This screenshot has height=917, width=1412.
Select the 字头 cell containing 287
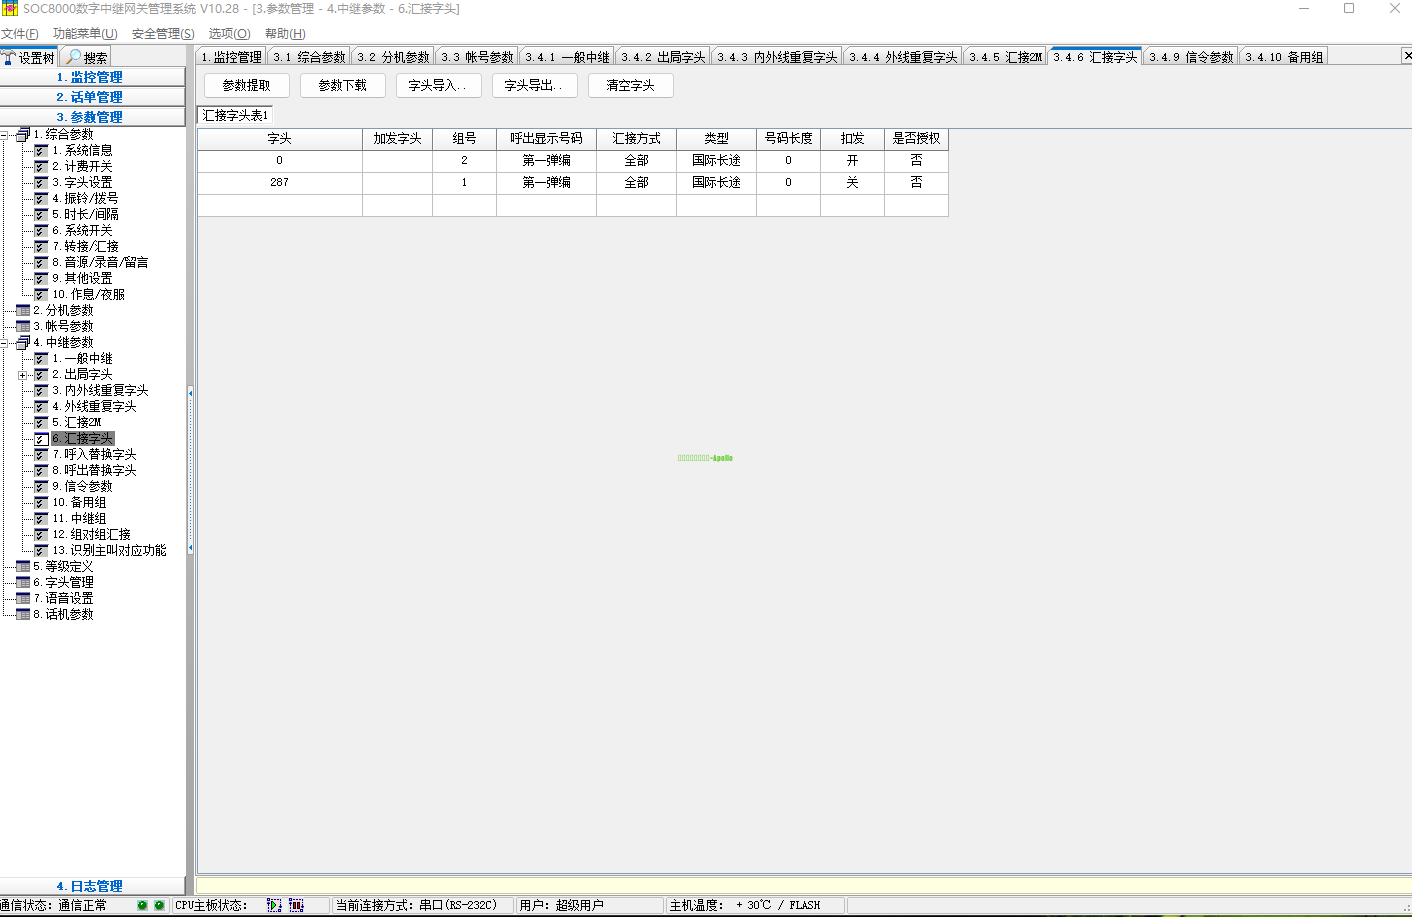click(x=279, y=182)
